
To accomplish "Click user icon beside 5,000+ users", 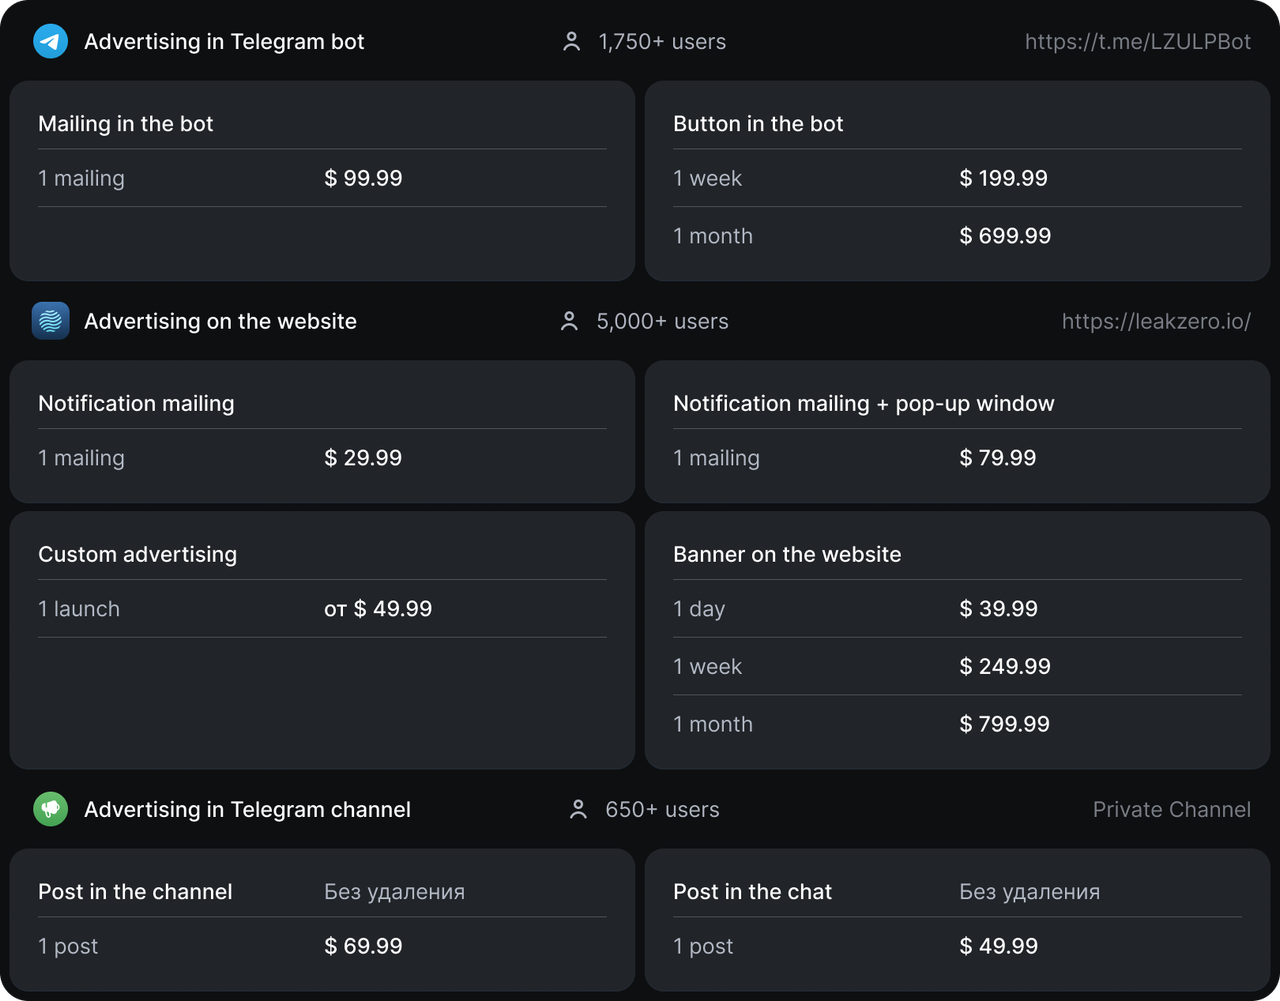I will tap(569, 321).
